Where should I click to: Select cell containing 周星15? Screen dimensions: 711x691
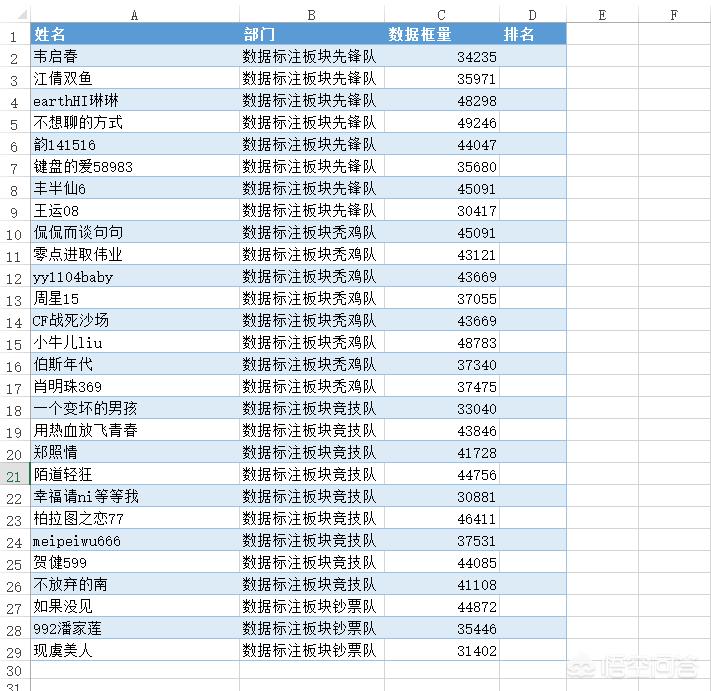tap(135, 298)
